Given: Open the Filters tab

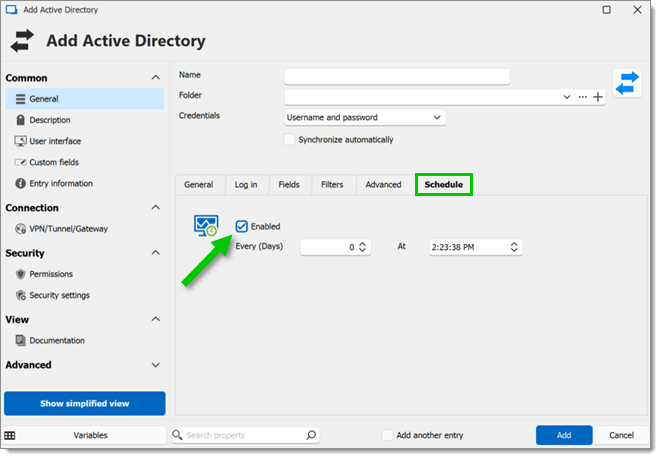Looking at the screenshot, I should click(x=332, y=185).
